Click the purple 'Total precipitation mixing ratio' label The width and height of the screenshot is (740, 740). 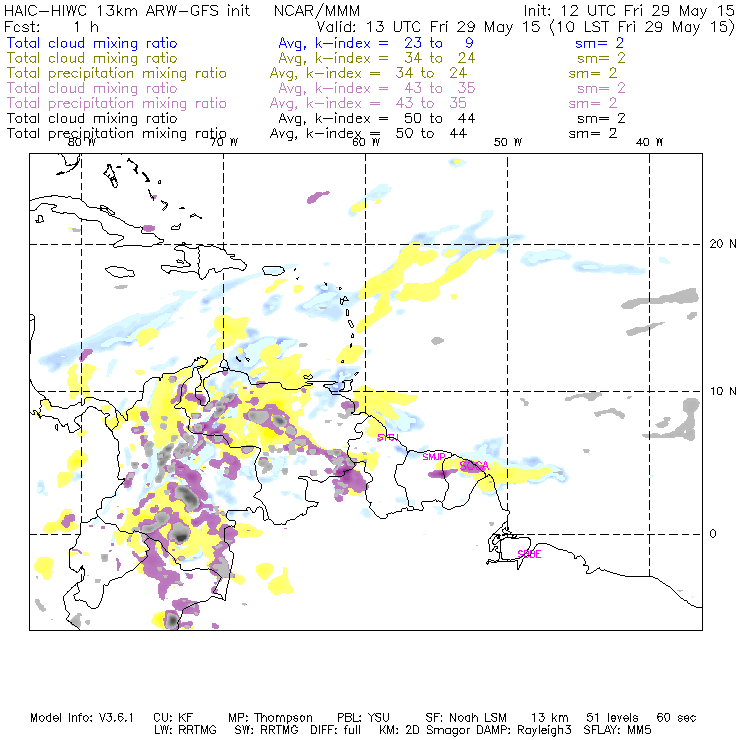[x=117, y=103]
